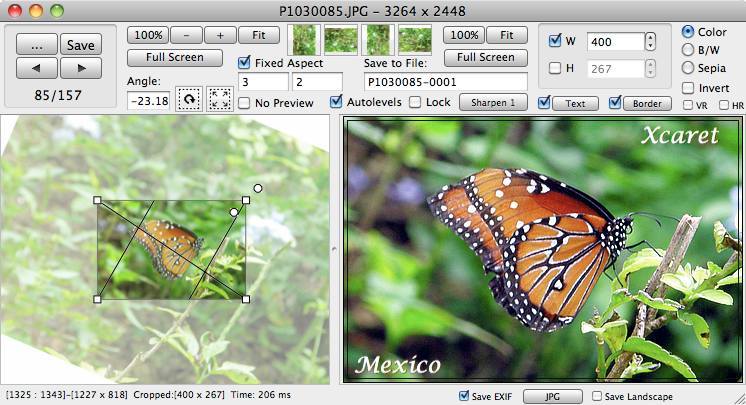Select B/W output mode
The image size is (746, 405).
pos(687,49)
